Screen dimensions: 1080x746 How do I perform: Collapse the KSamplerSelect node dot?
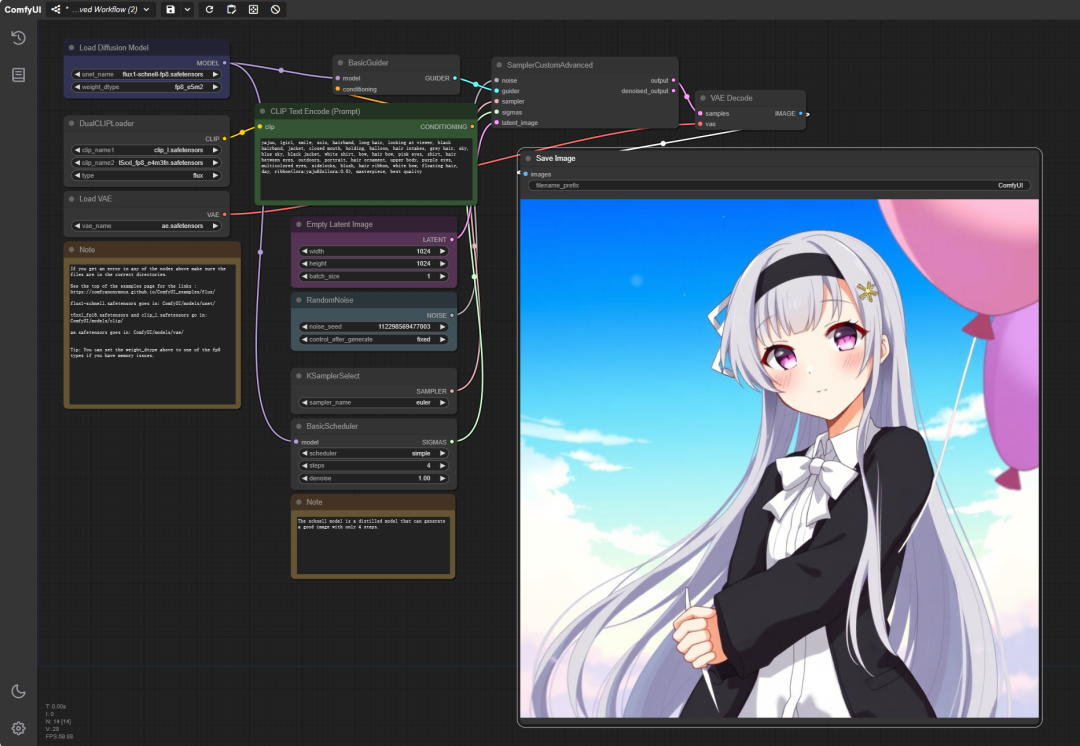[299, 375]
